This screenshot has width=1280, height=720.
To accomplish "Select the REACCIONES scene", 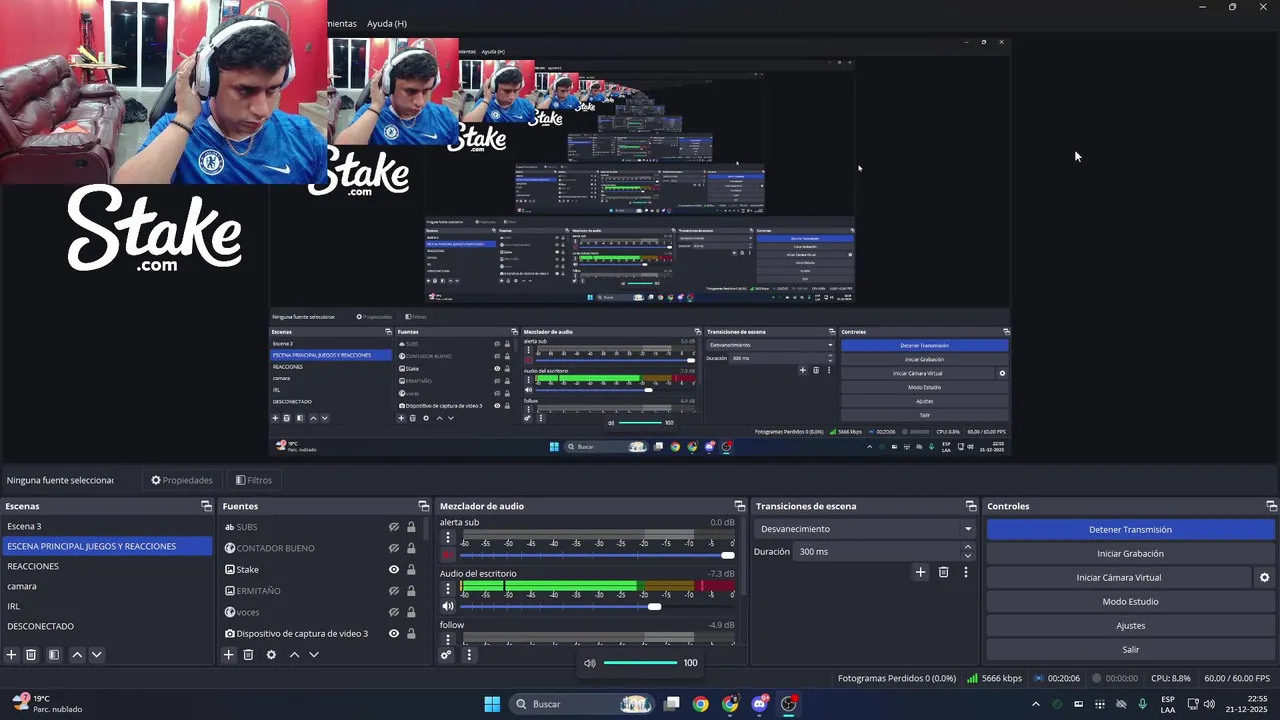I will [x=107, y=566].
